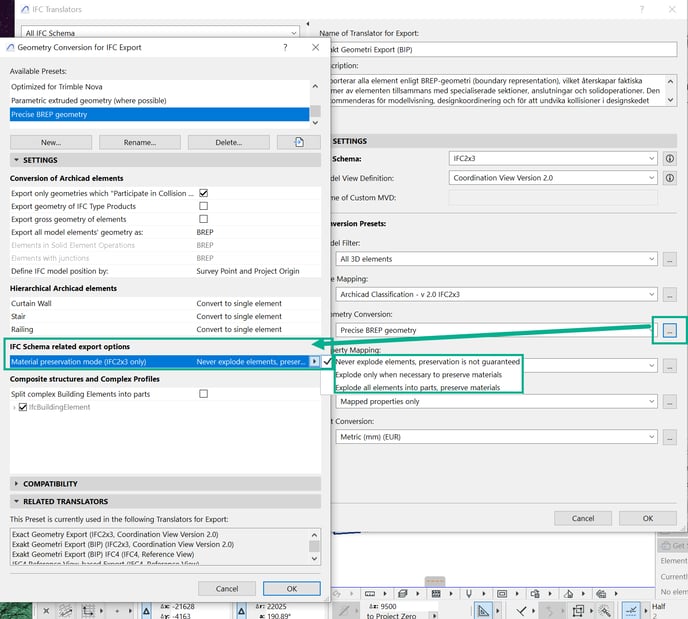Open ellipsis button beside Mapped properties only

[x=670, y=401]
